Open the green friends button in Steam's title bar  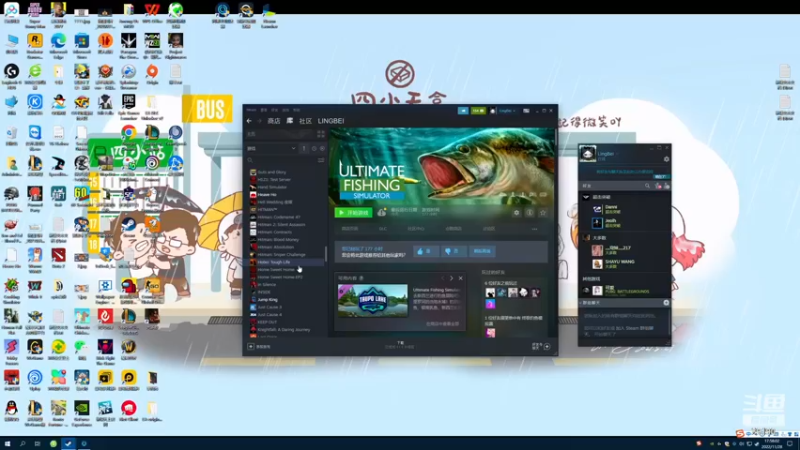[478, 111]
